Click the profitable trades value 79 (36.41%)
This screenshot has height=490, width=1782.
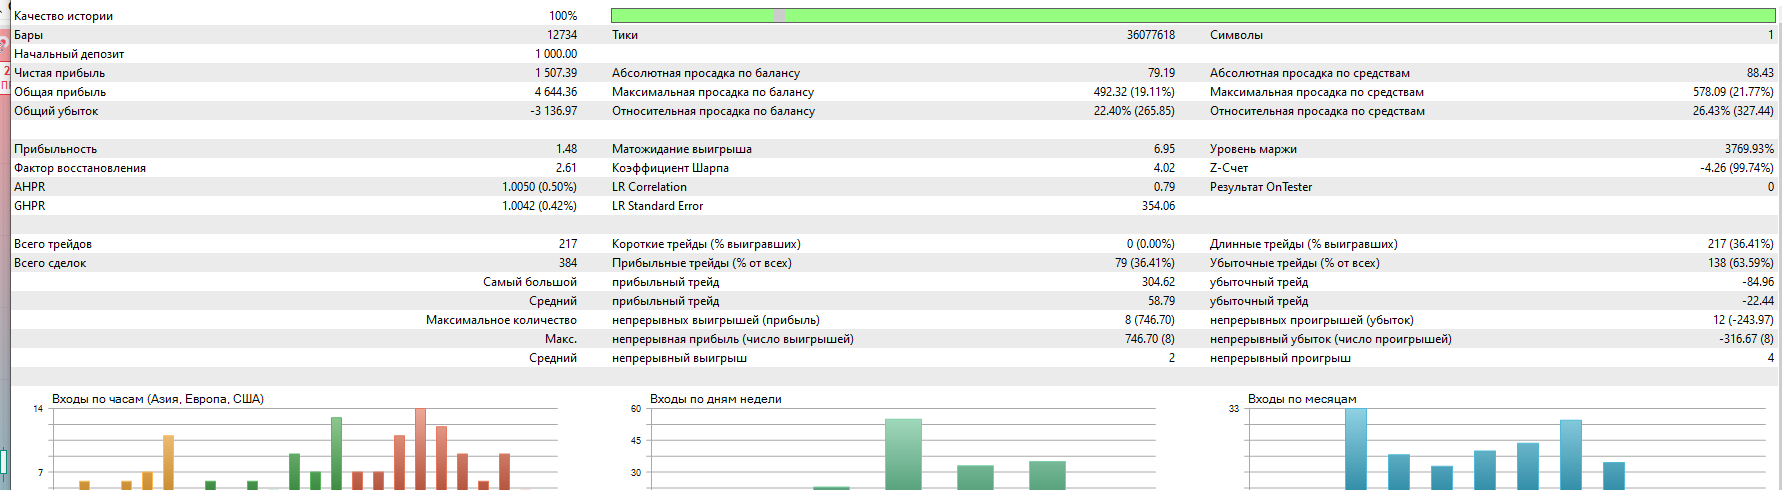[1145, 263]
